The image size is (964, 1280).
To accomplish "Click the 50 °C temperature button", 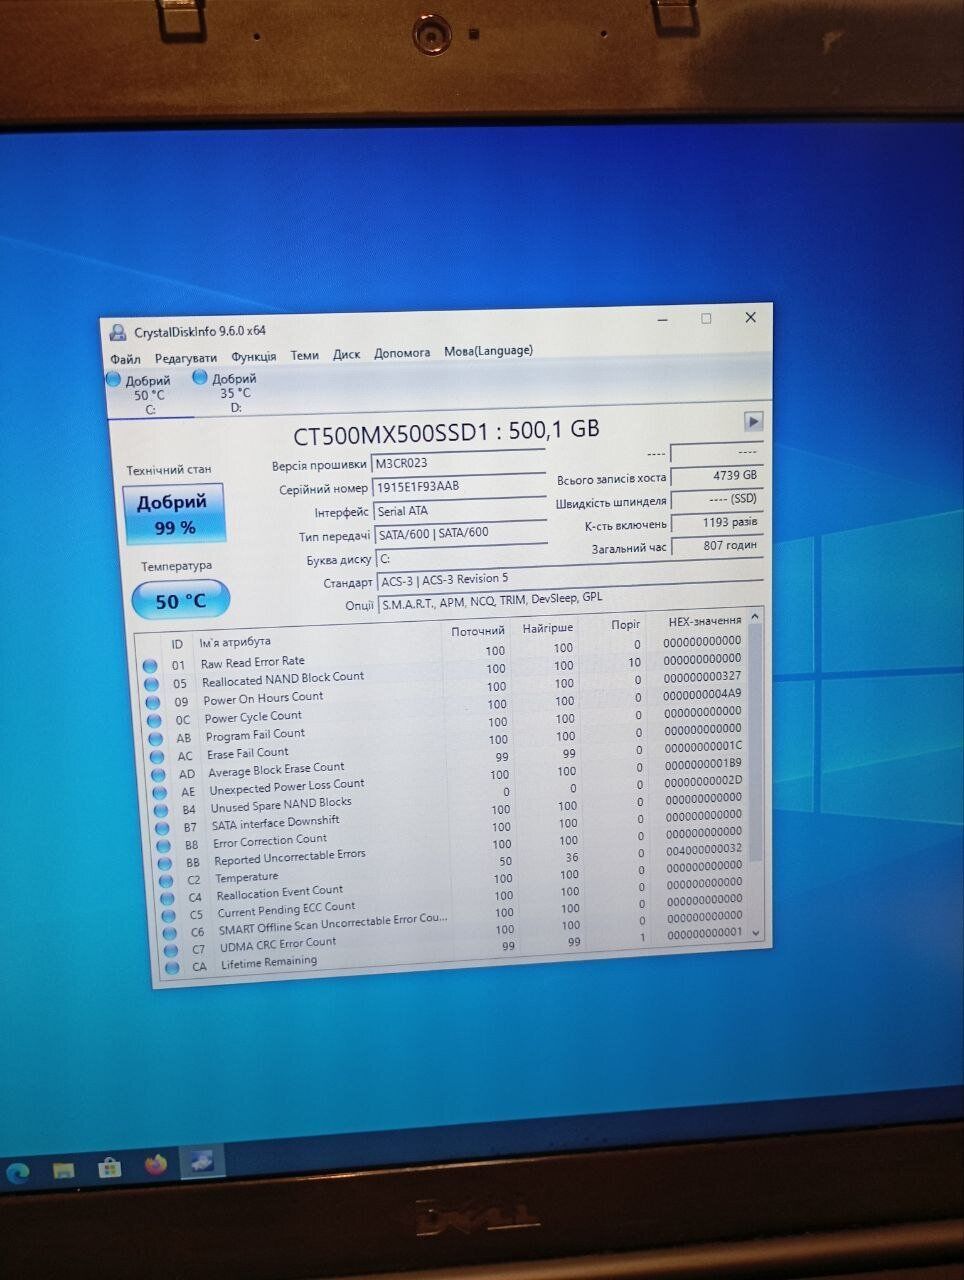I will (x=180, y=600).
